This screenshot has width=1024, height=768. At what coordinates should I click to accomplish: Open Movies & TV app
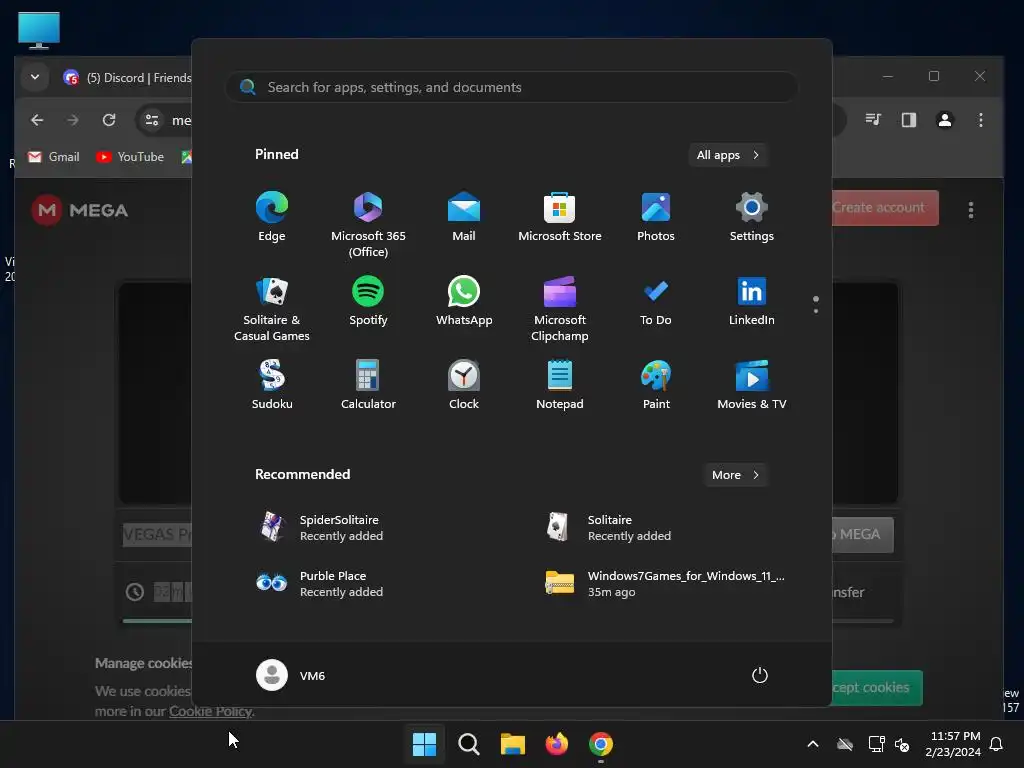click(752, 385)
